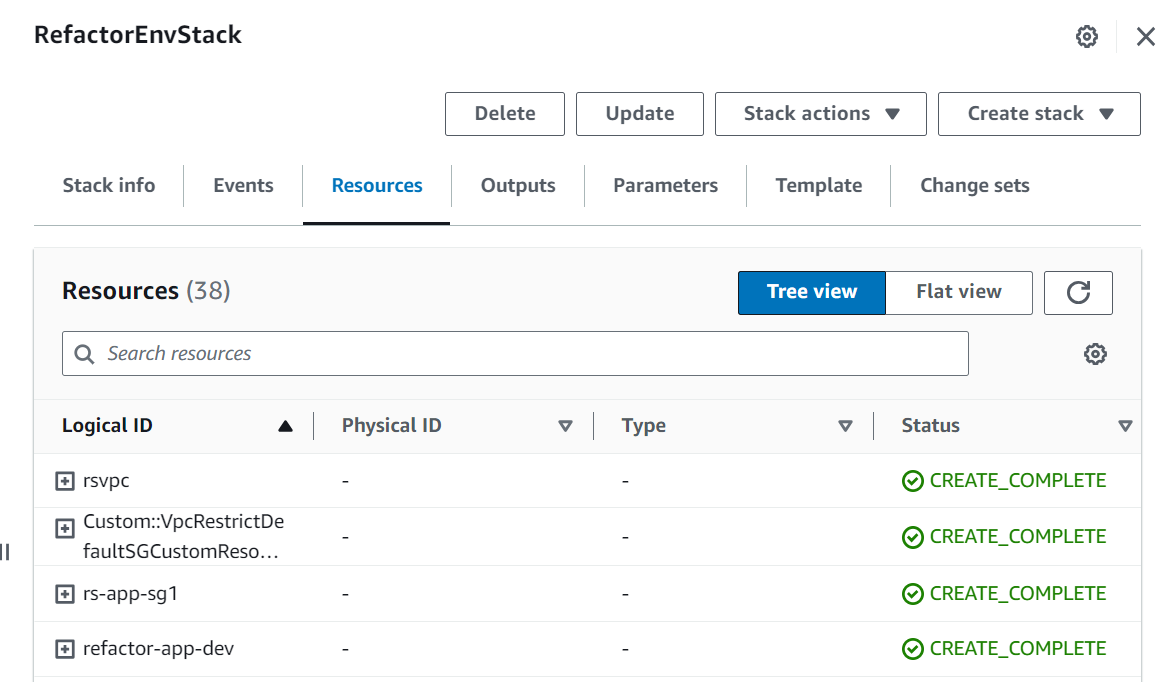
Task: Open the Stack actions dropdown
Action: point(820,113)
